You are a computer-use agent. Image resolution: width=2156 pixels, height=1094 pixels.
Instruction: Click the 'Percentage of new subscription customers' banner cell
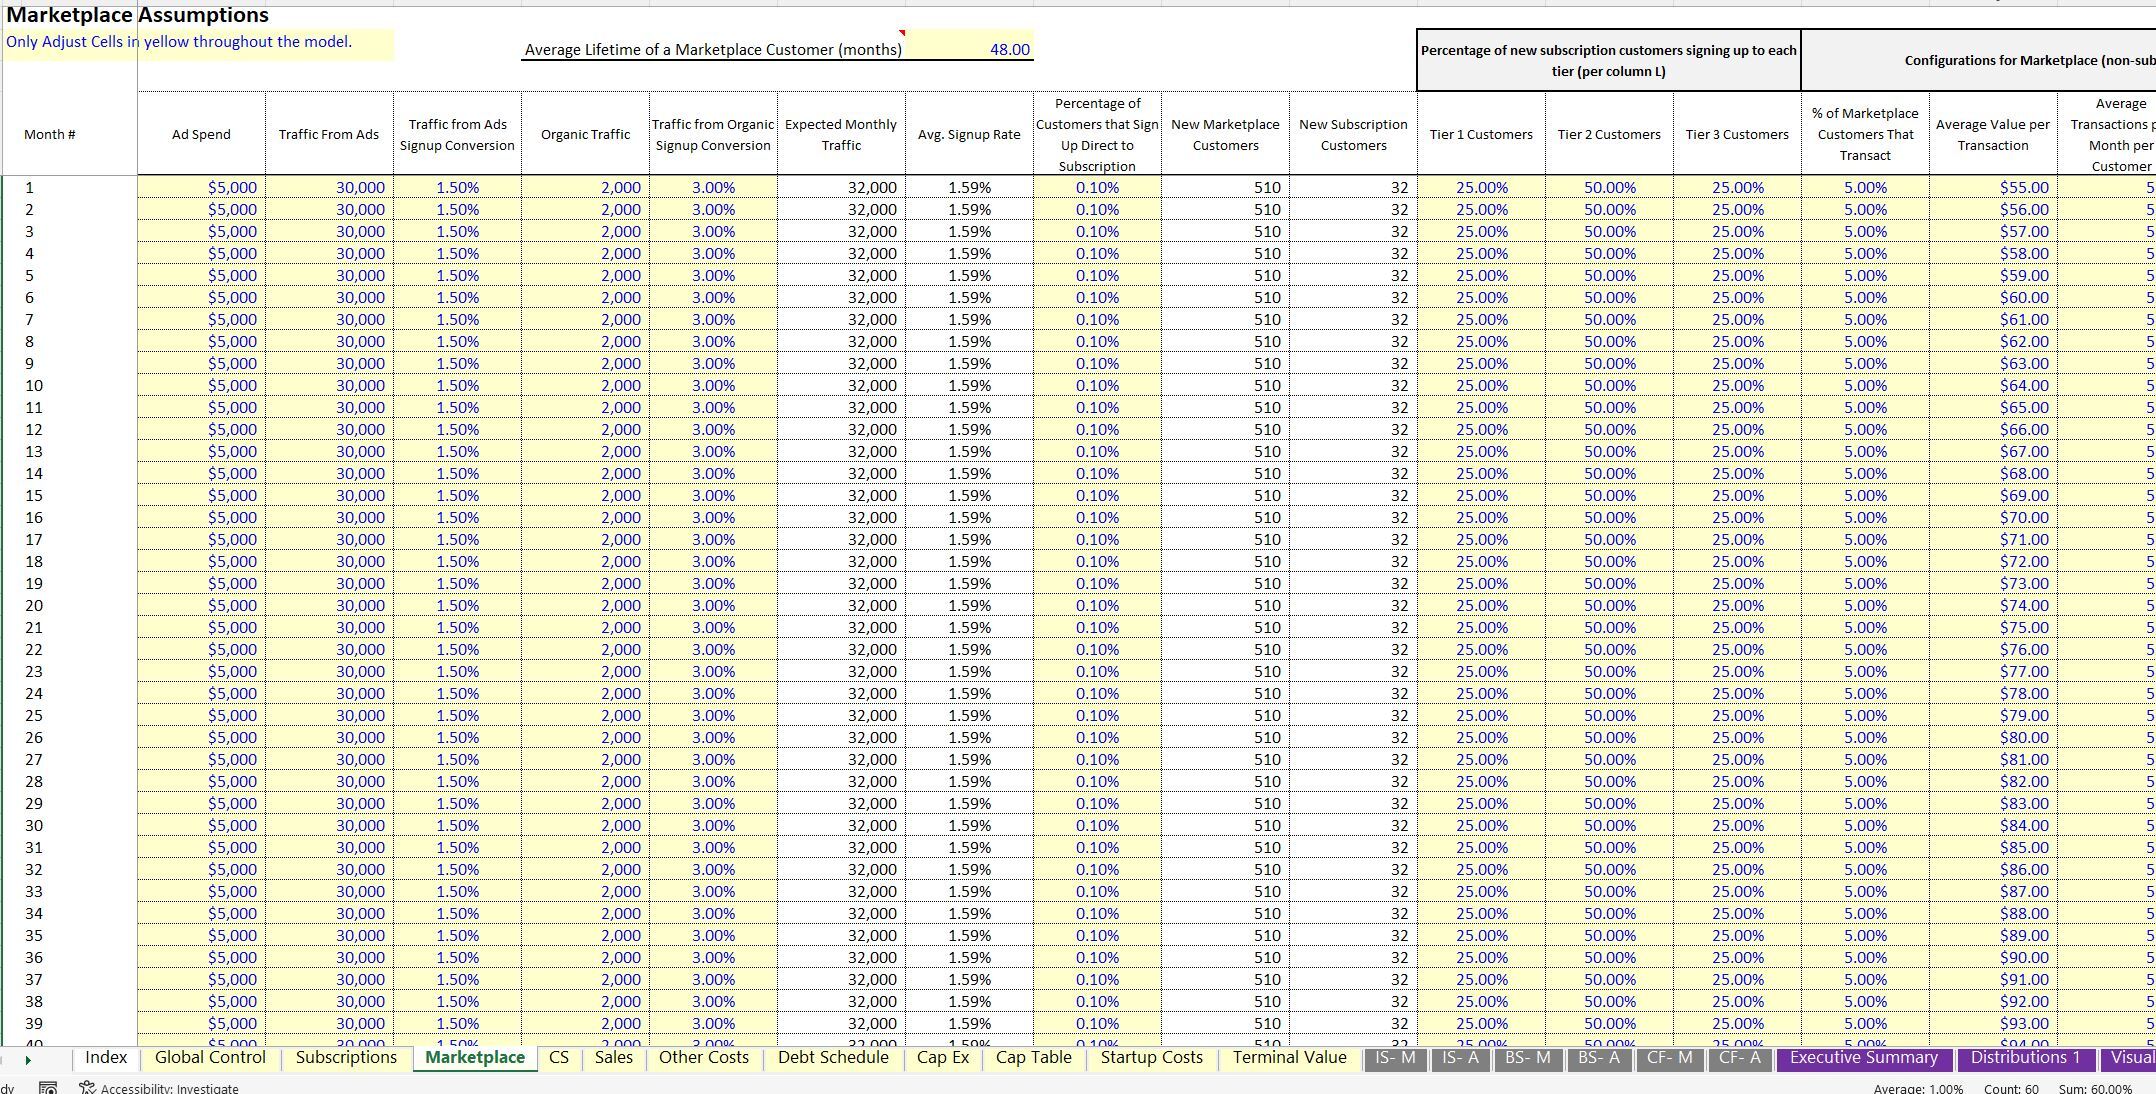1609,60
